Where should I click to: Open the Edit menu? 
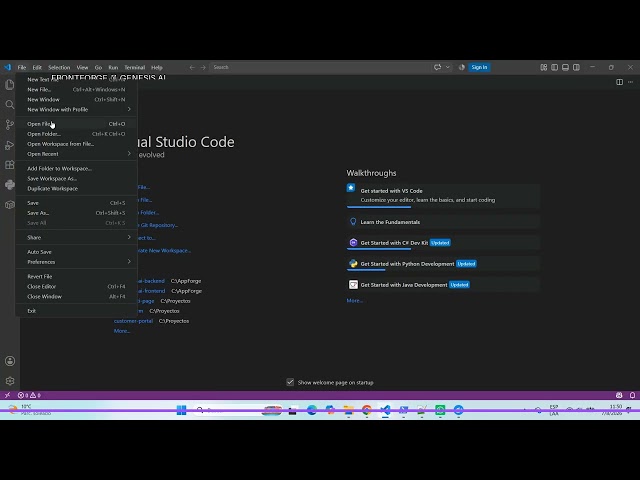click(37, 67)
